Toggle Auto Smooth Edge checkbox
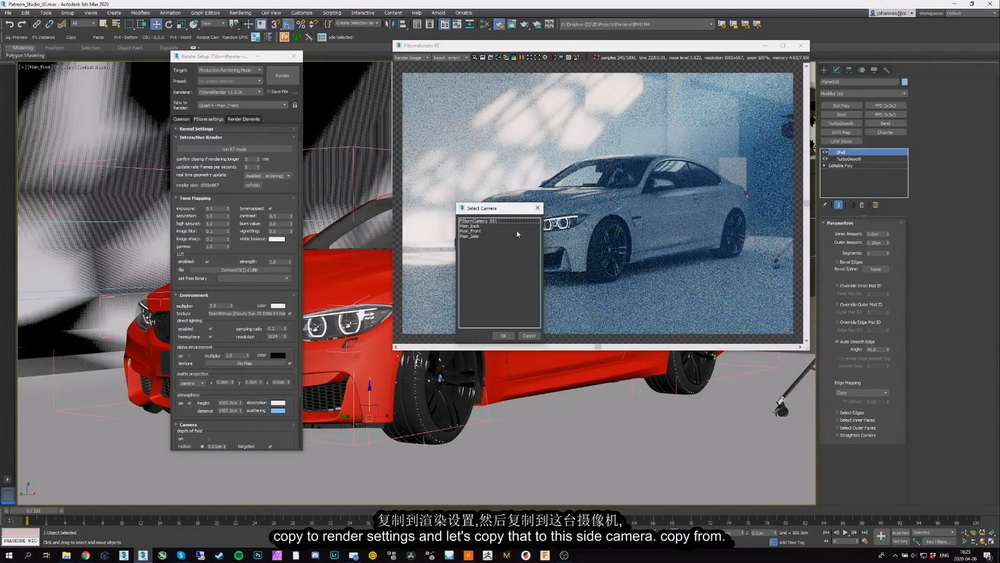Viewport: 1000px width, 563px height. (837, 342)
